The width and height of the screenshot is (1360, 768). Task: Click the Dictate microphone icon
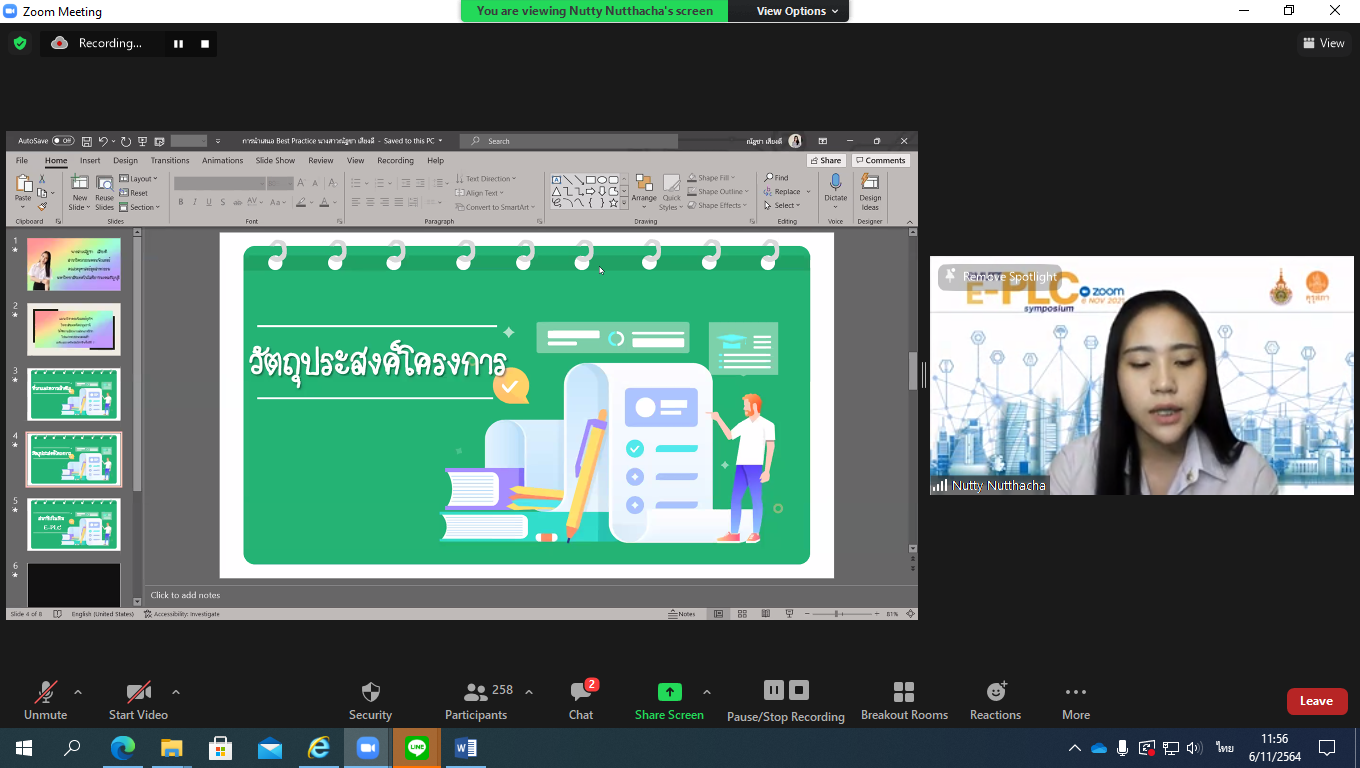[835, 183]
